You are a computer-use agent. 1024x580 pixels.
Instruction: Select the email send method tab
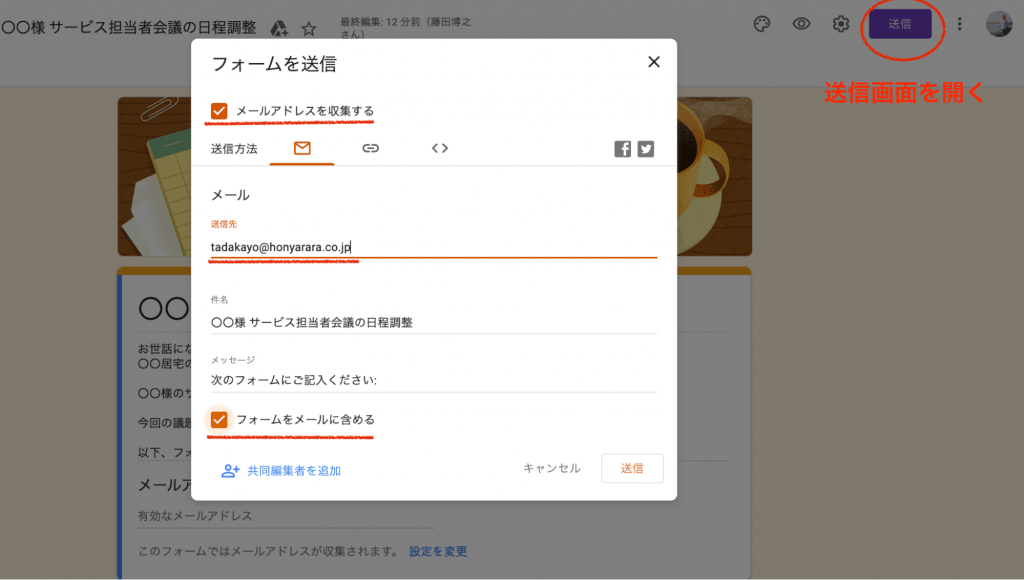(x=302, y=148)
